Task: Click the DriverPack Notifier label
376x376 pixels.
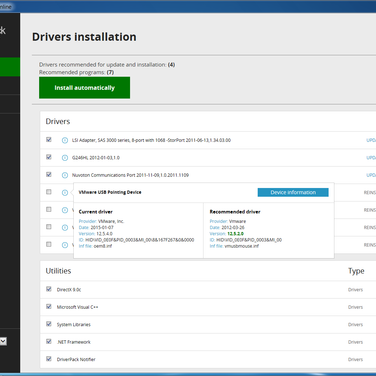Action: [x=76, y=359]
